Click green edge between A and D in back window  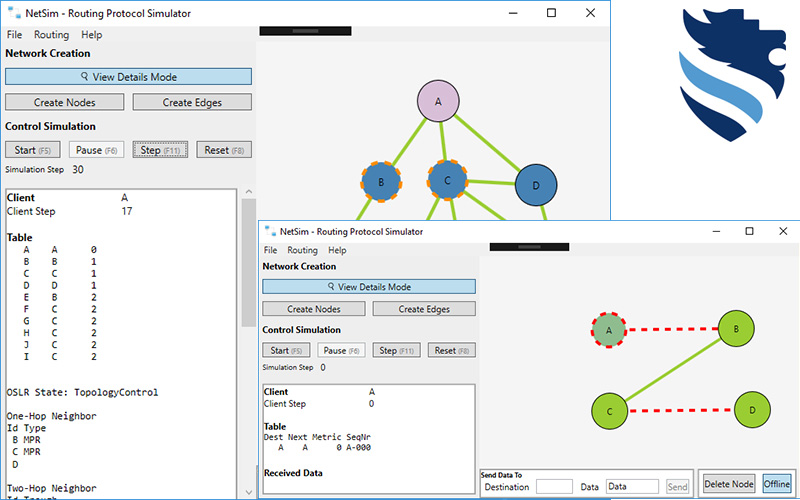click(x=487, y=143)
